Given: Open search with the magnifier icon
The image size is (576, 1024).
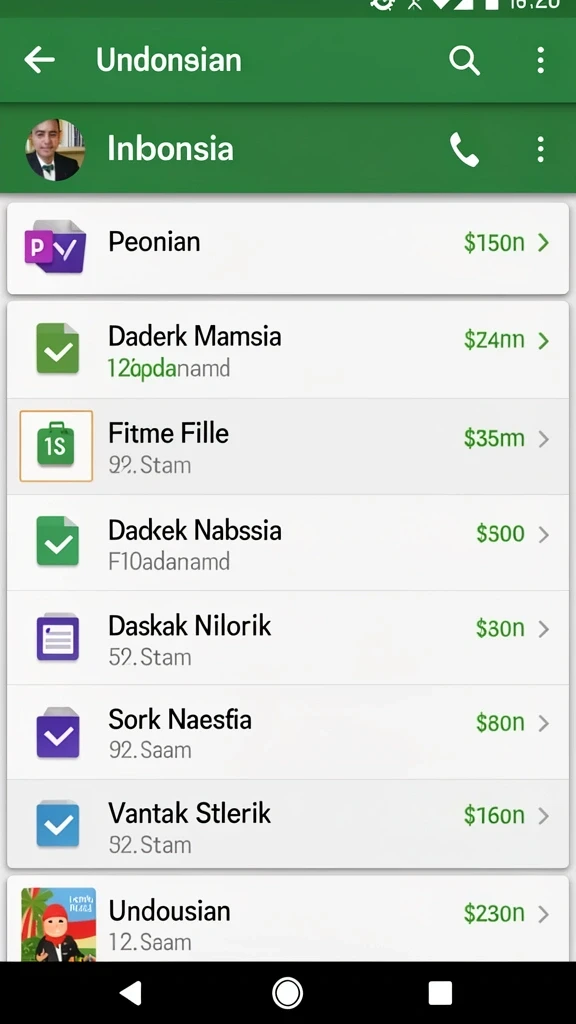Looking at the screenshot, I should (x=464, y=61).
